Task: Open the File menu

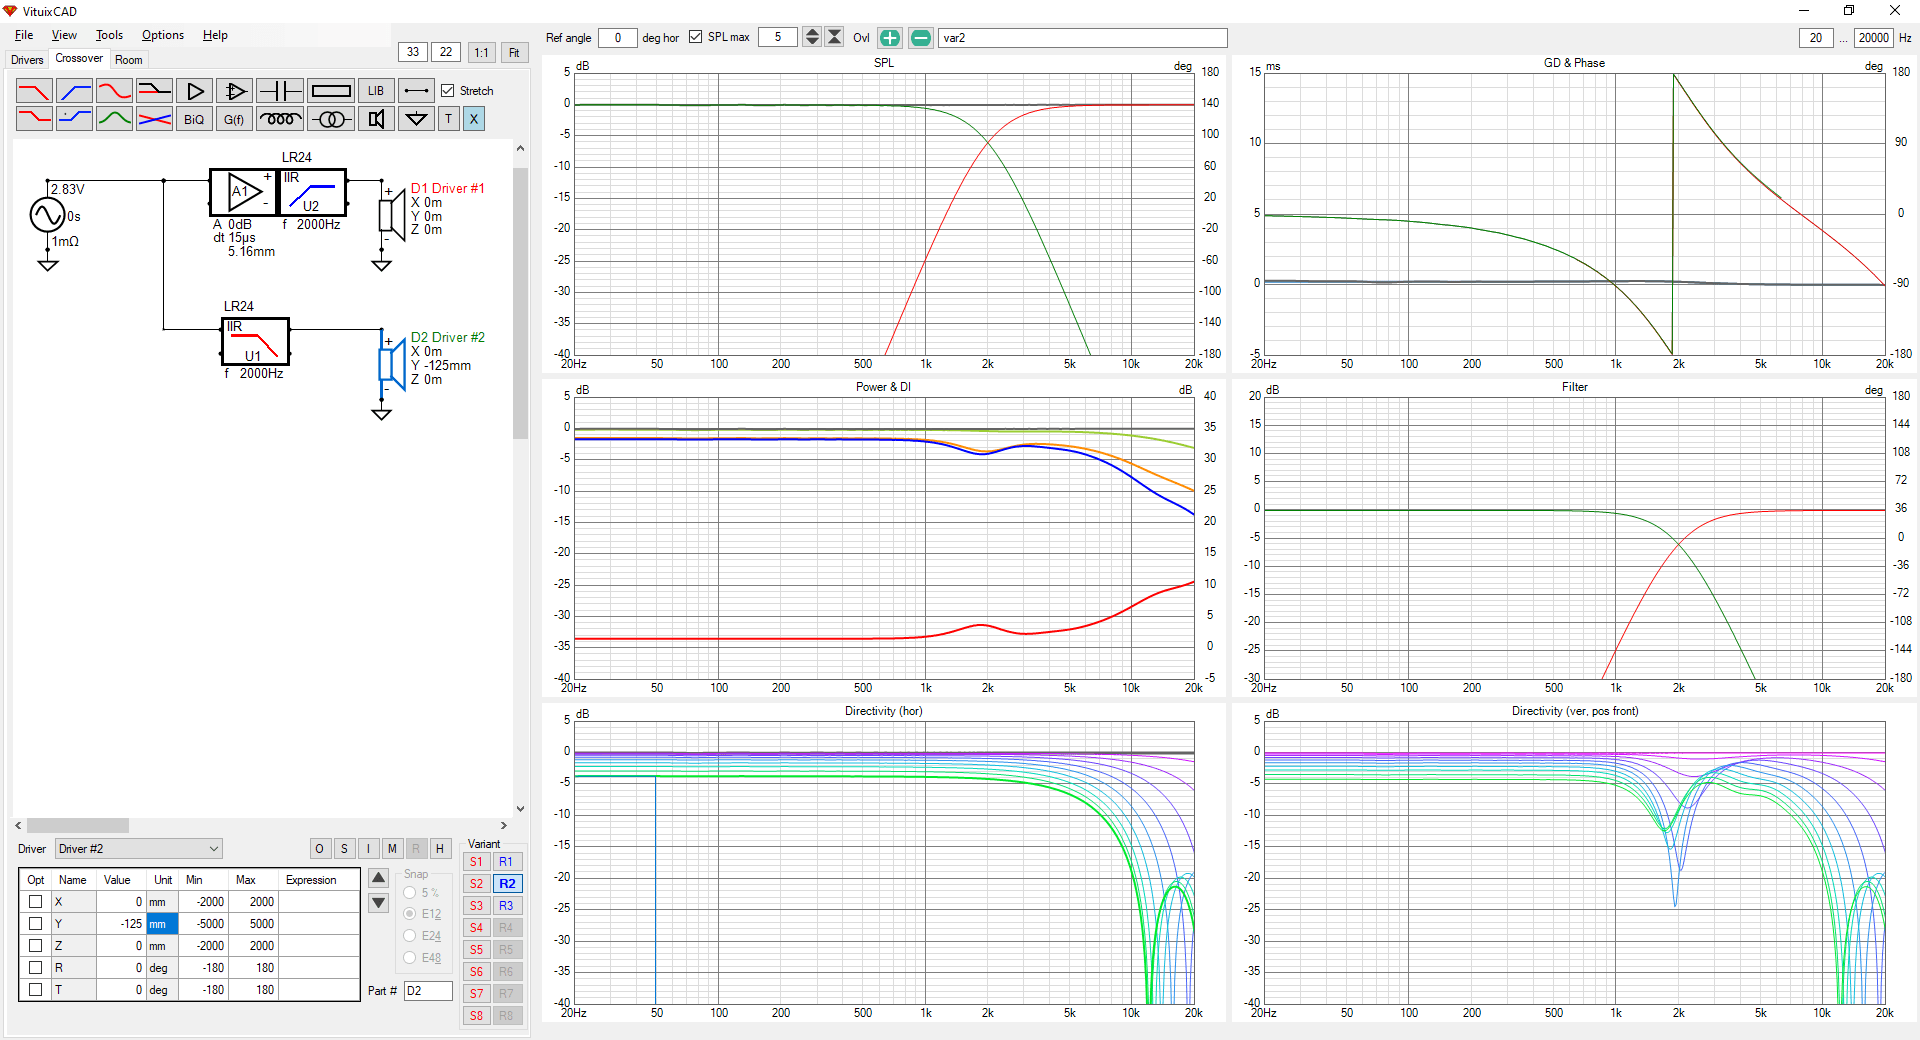Action: (24, 35)
